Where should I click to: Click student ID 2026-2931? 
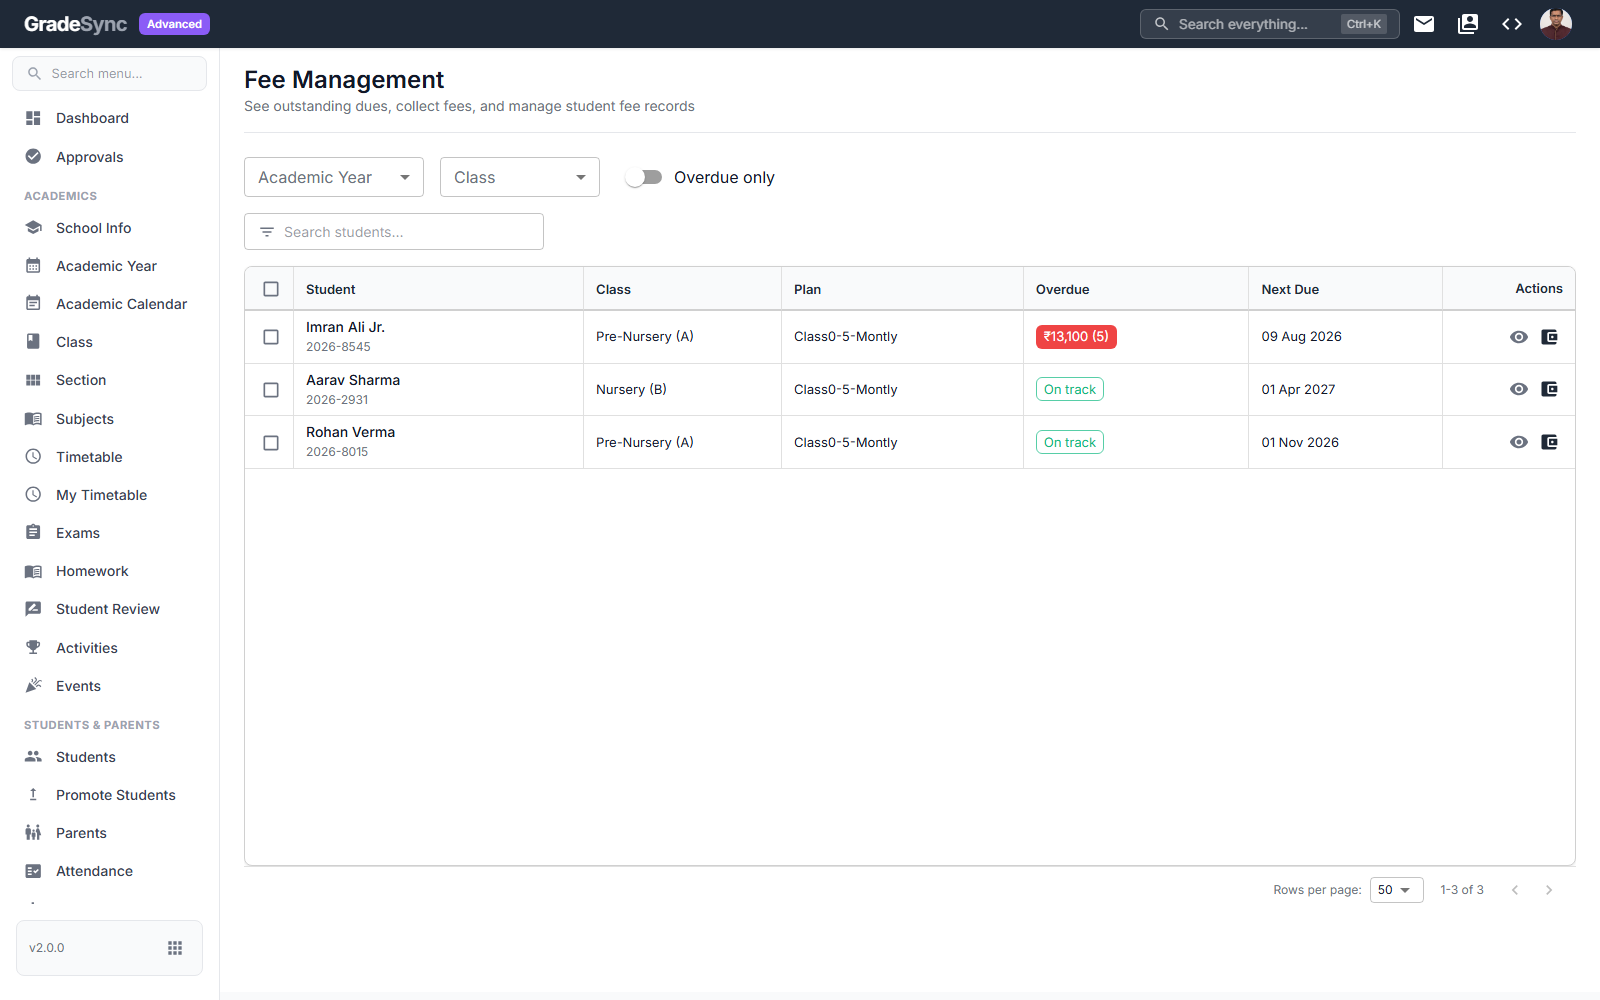click(x=337, y=400)
